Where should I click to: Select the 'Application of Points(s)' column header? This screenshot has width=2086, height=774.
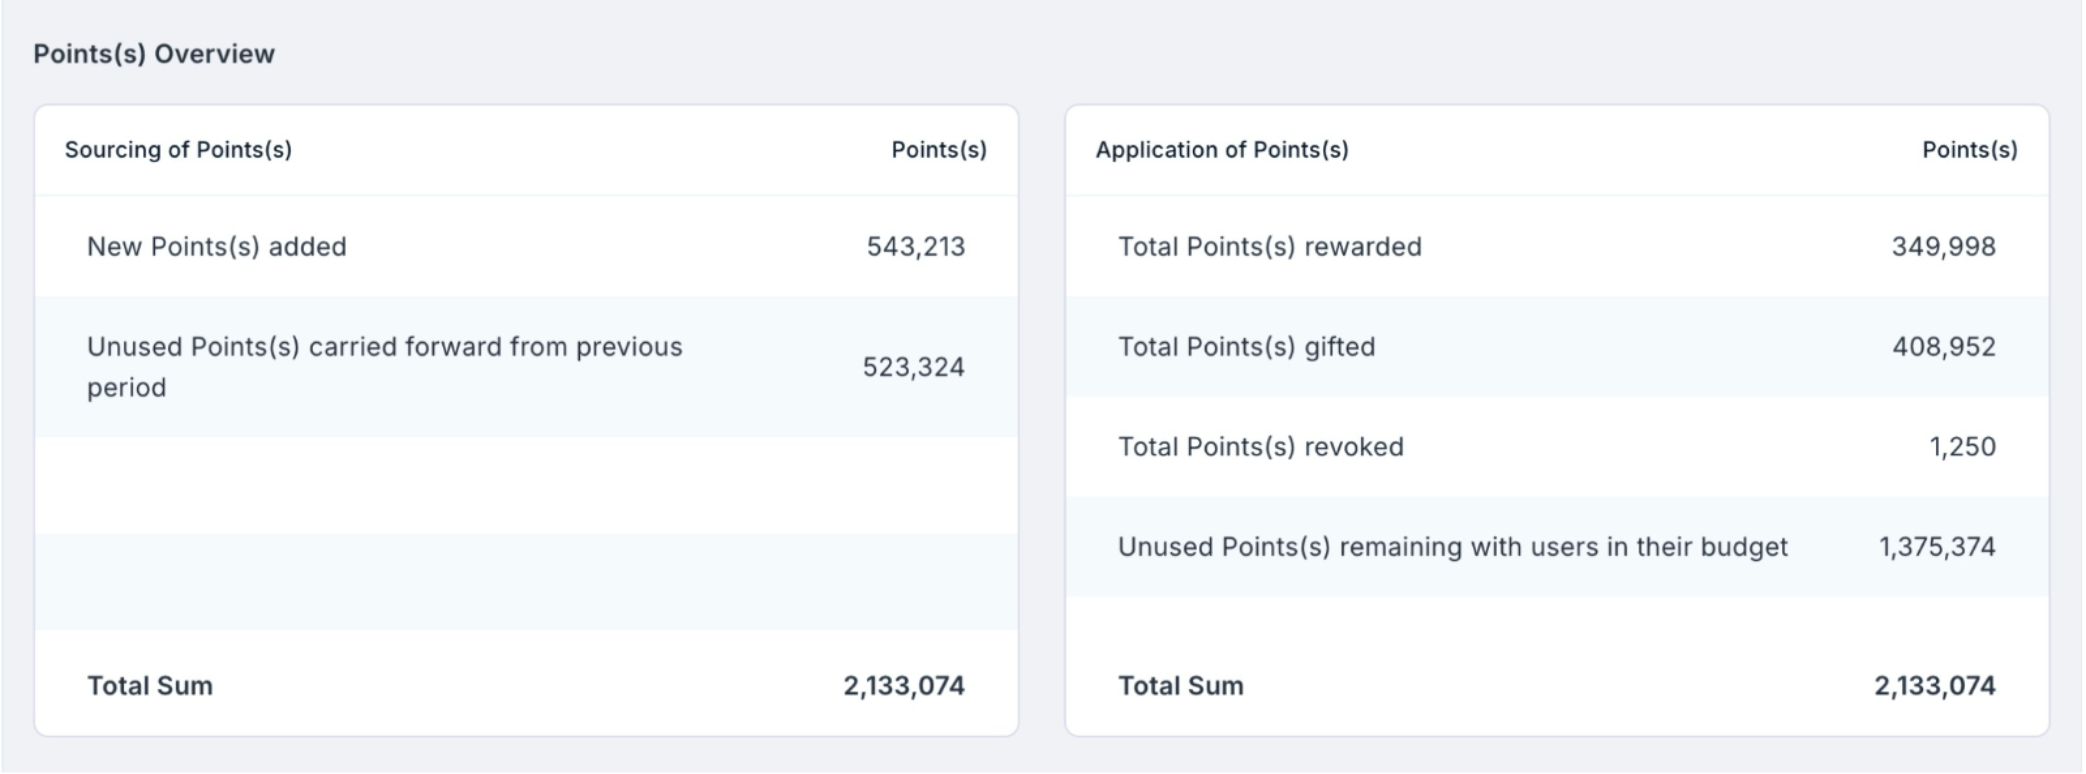[x=1222, y=150]
